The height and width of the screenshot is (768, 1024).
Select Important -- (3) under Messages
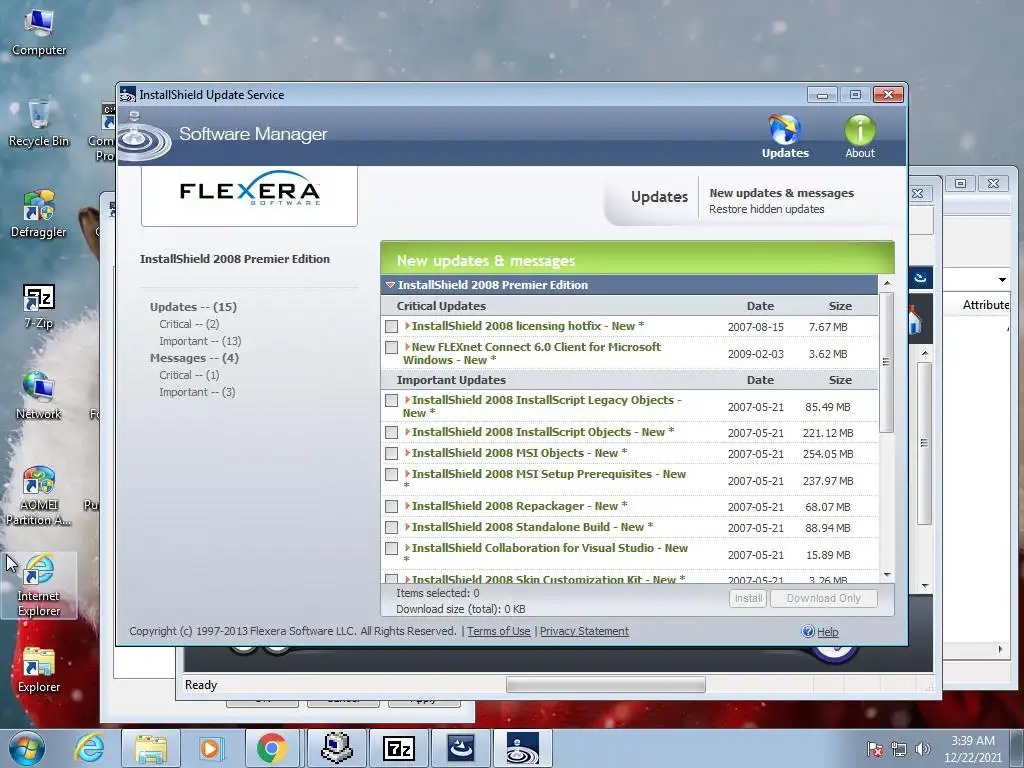[197, 392]
